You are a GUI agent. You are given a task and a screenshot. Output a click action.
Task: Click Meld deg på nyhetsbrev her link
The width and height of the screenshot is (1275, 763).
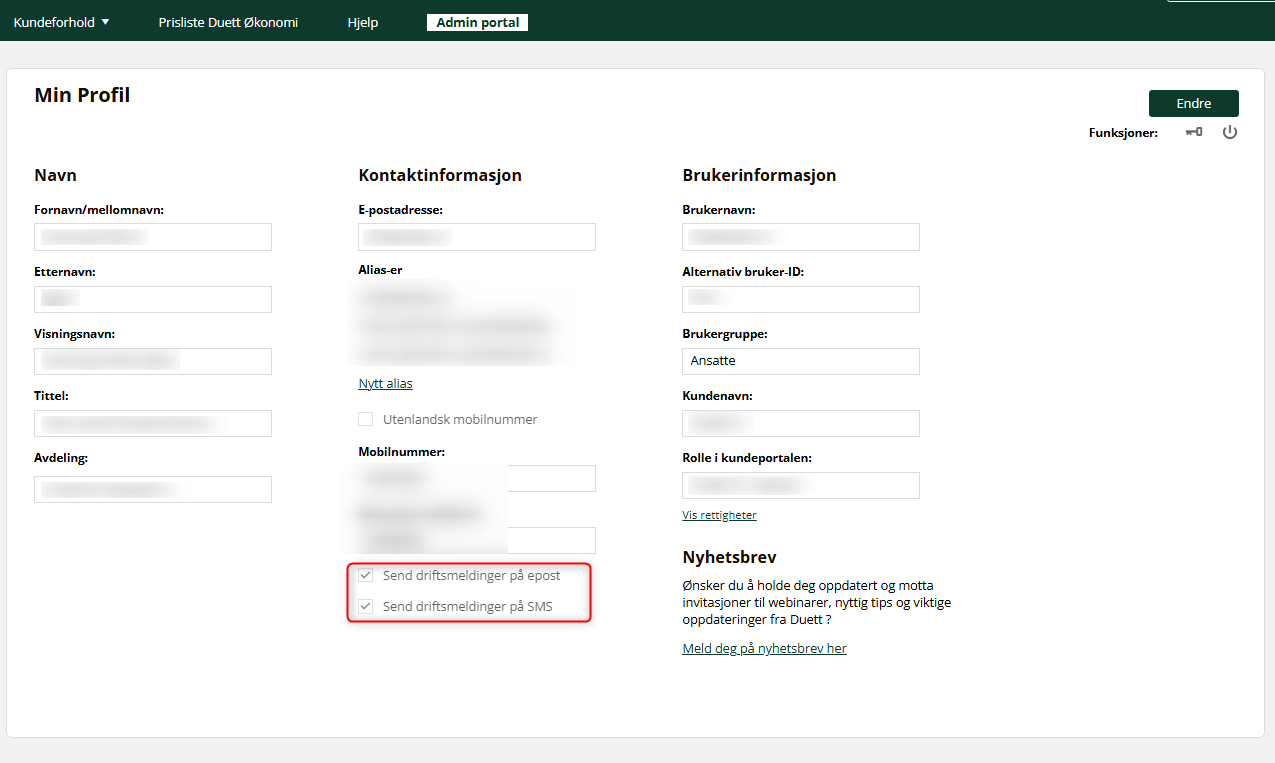[764, 648]
